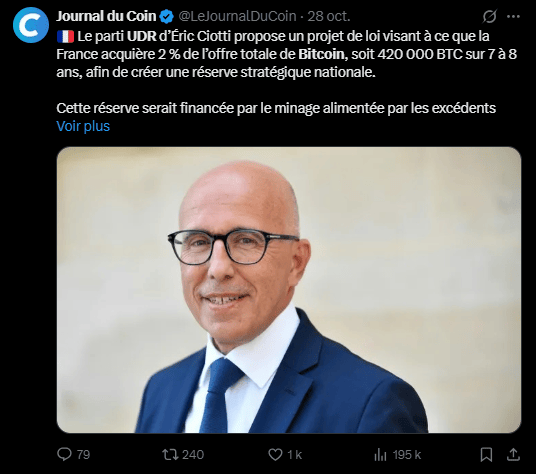Click the 79 replies count

pyautogui.click(x=83, y=455)
